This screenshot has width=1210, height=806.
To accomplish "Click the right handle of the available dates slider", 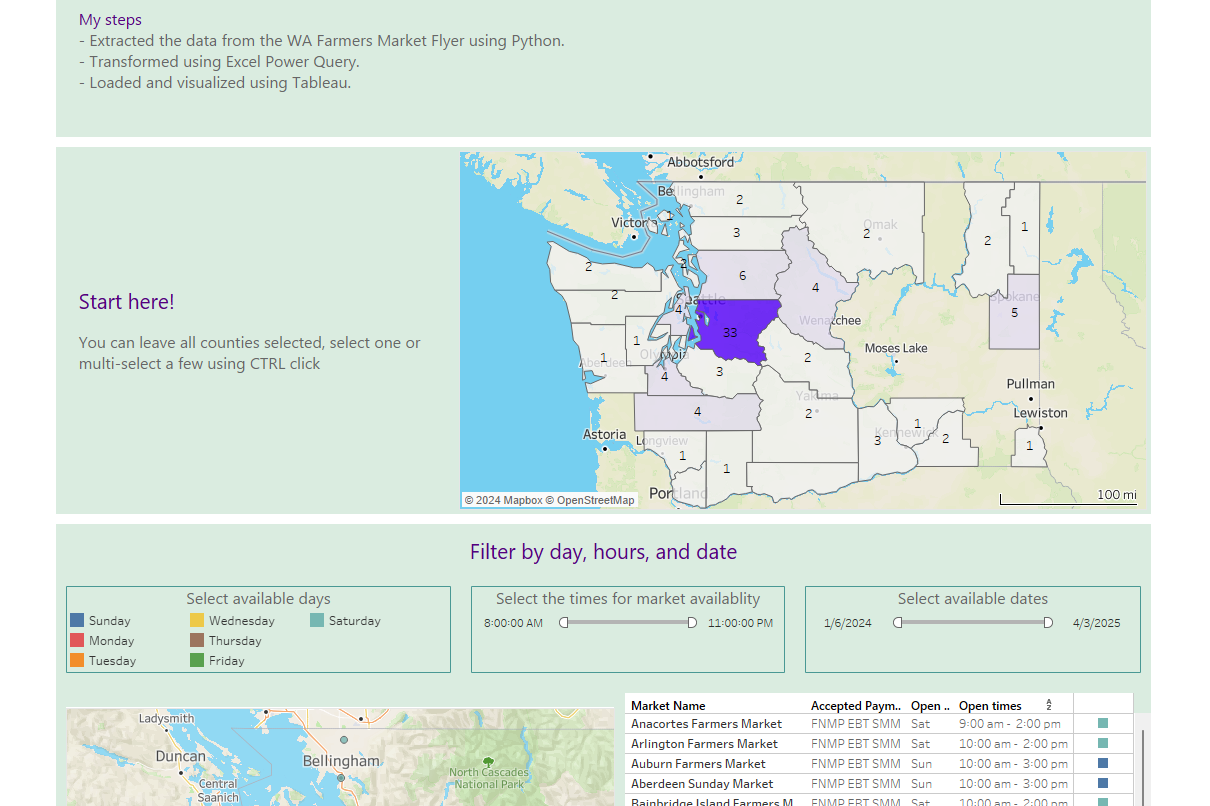I will pos(1047,622).
